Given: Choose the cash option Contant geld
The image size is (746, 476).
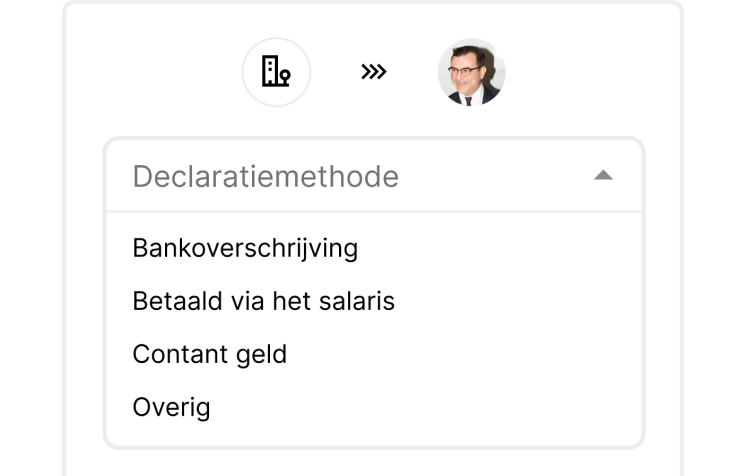Looking at the screenshot, I should point(209,354).
